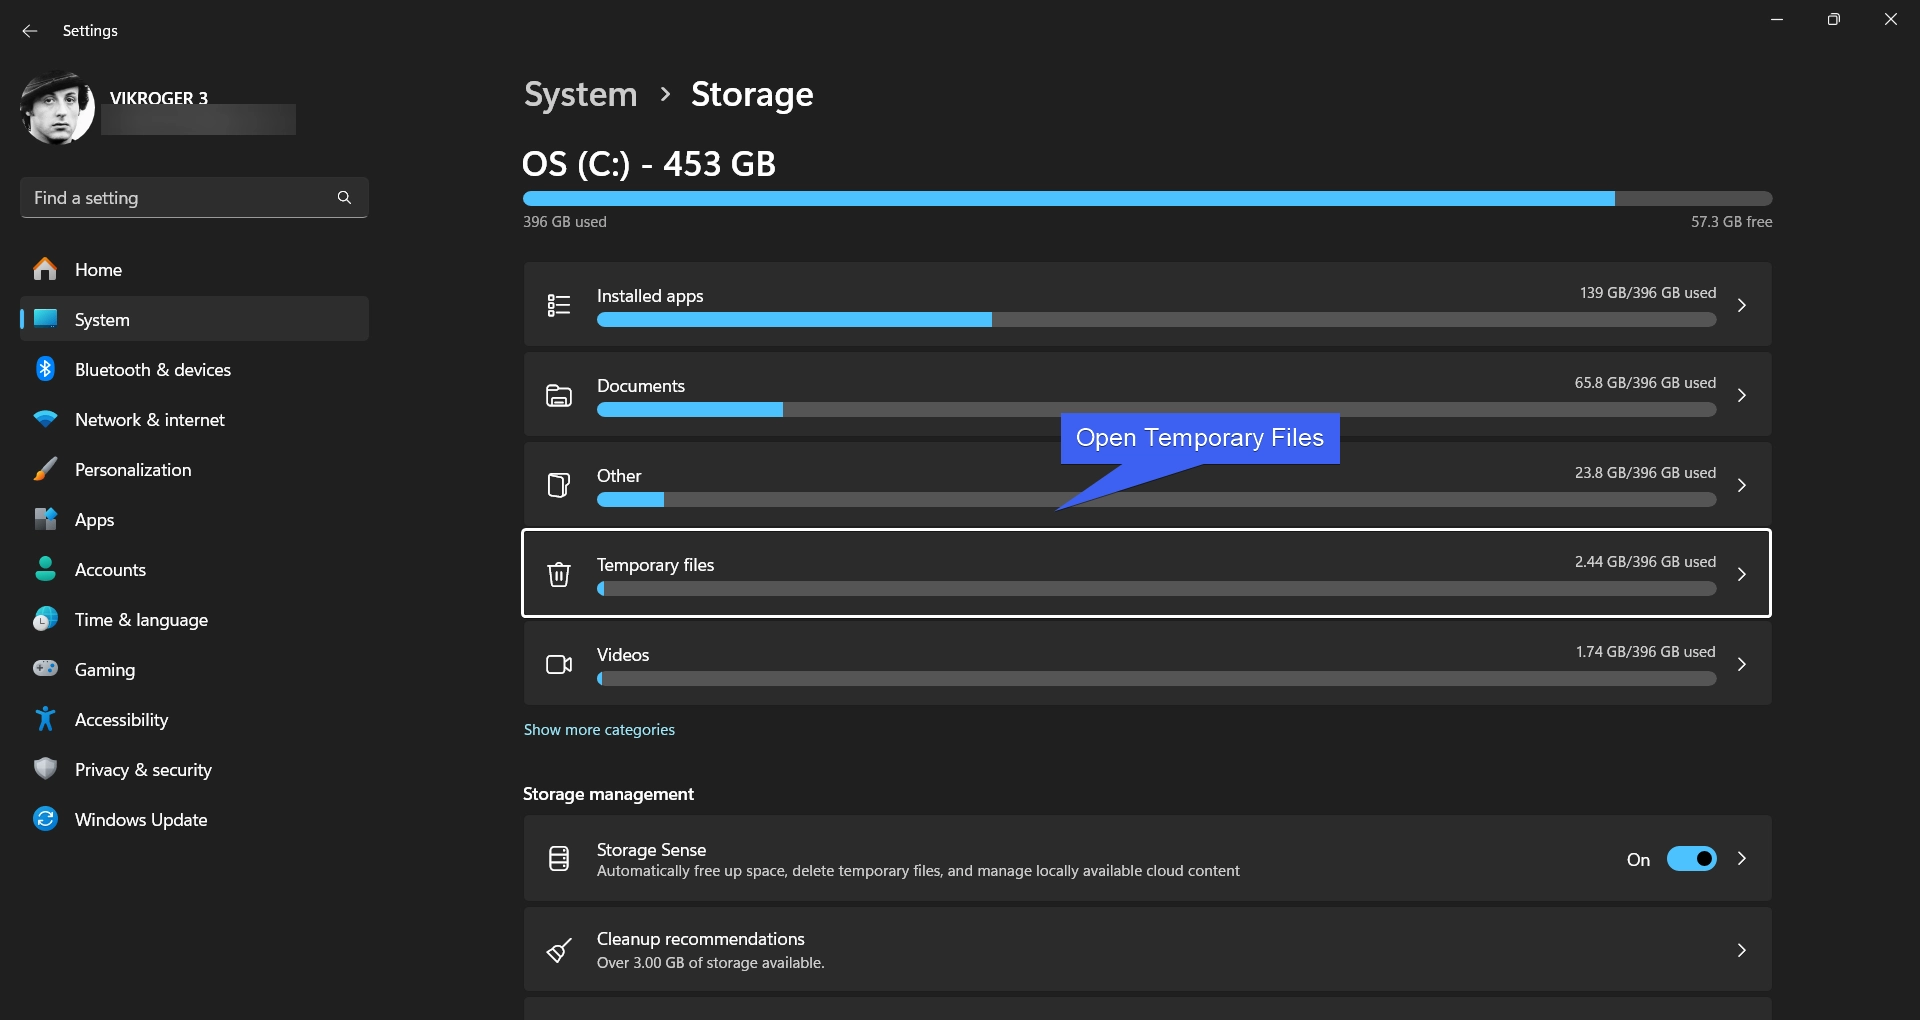Click the VIKROGER 3 profile avatar
The width and height of the screenshot is (1920, 1020).
point(57,108)
